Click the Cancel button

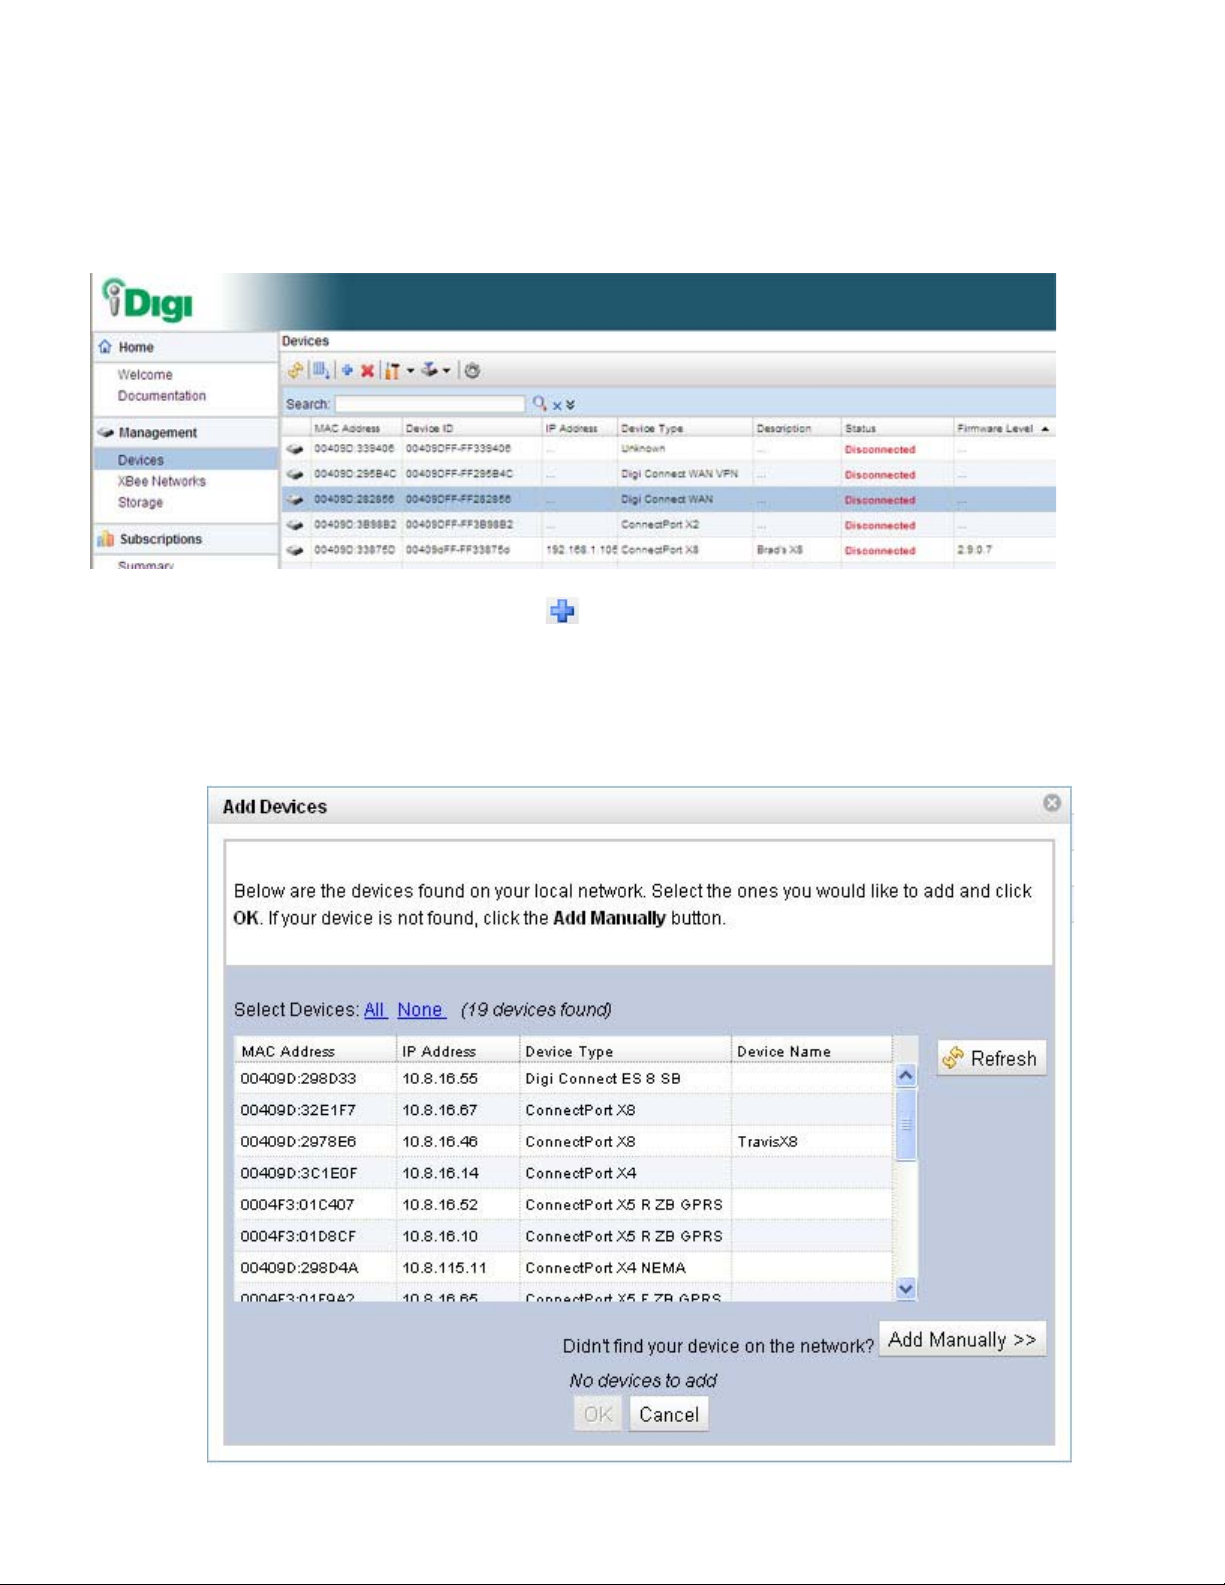(x=669, y=1414)
